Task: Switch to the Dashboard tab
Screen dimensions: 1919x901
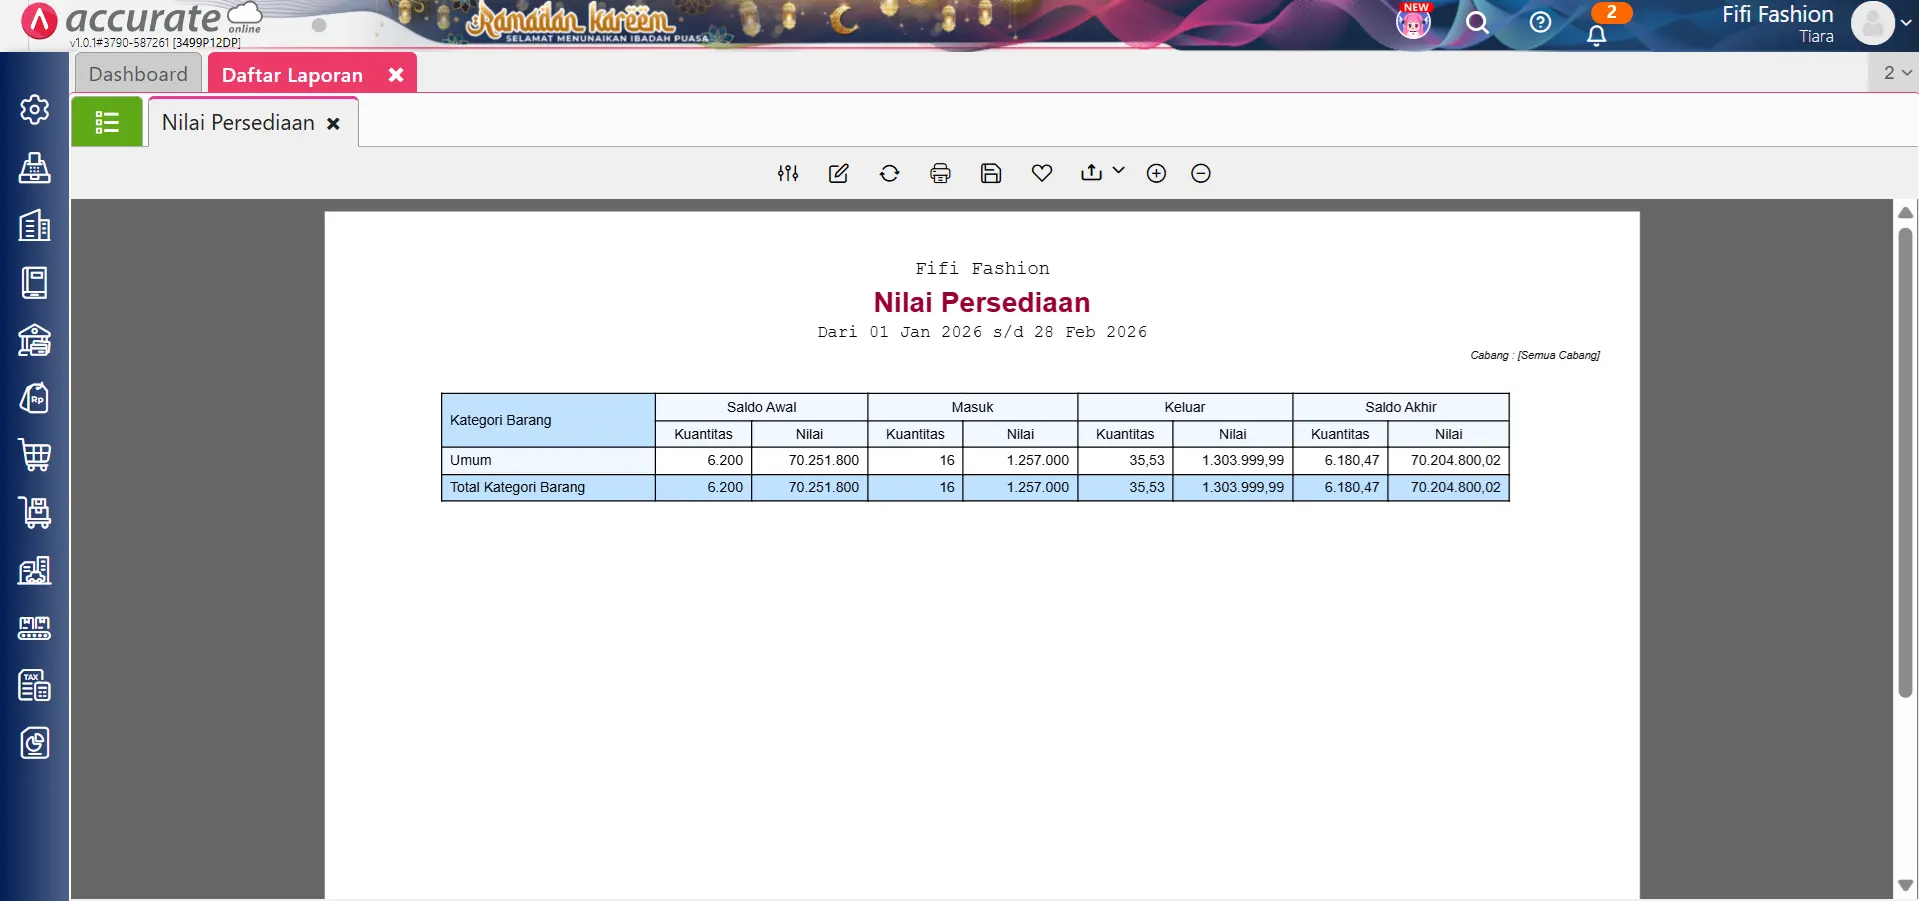Action: (138, 74)
